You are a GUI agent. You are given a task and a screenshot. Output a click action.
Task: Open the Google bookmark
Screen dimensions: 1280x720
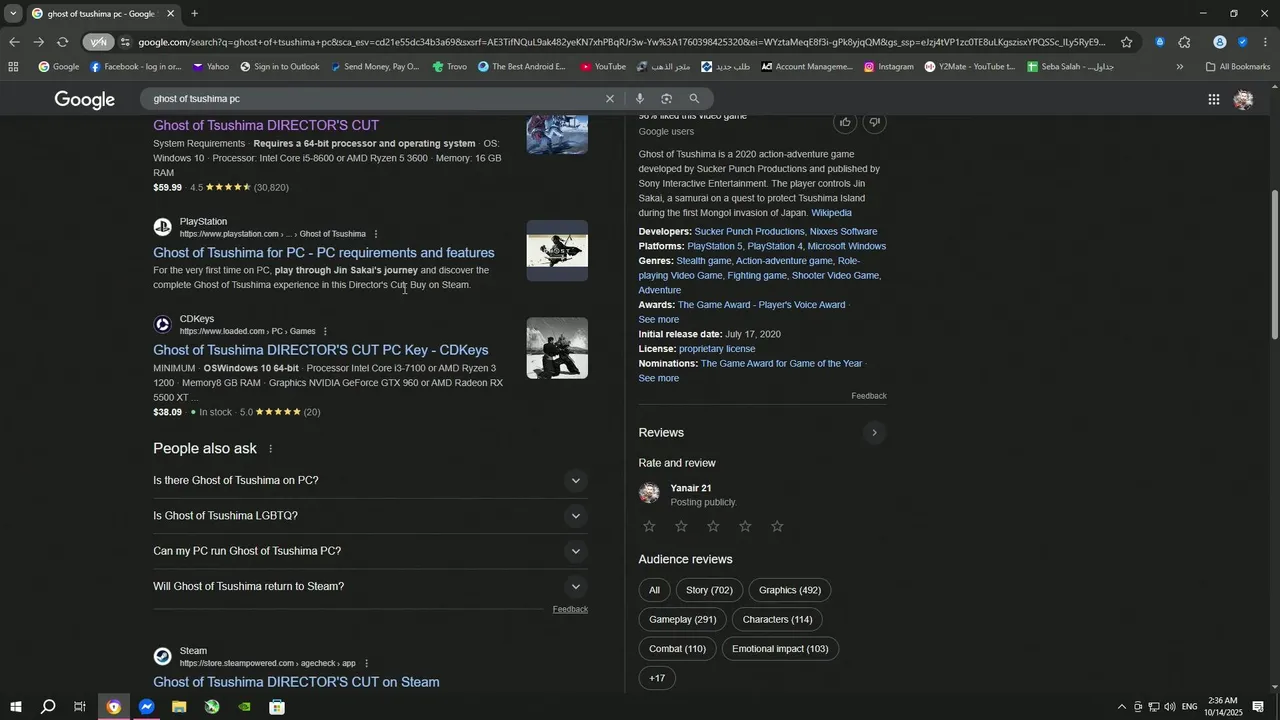(59, 67)
